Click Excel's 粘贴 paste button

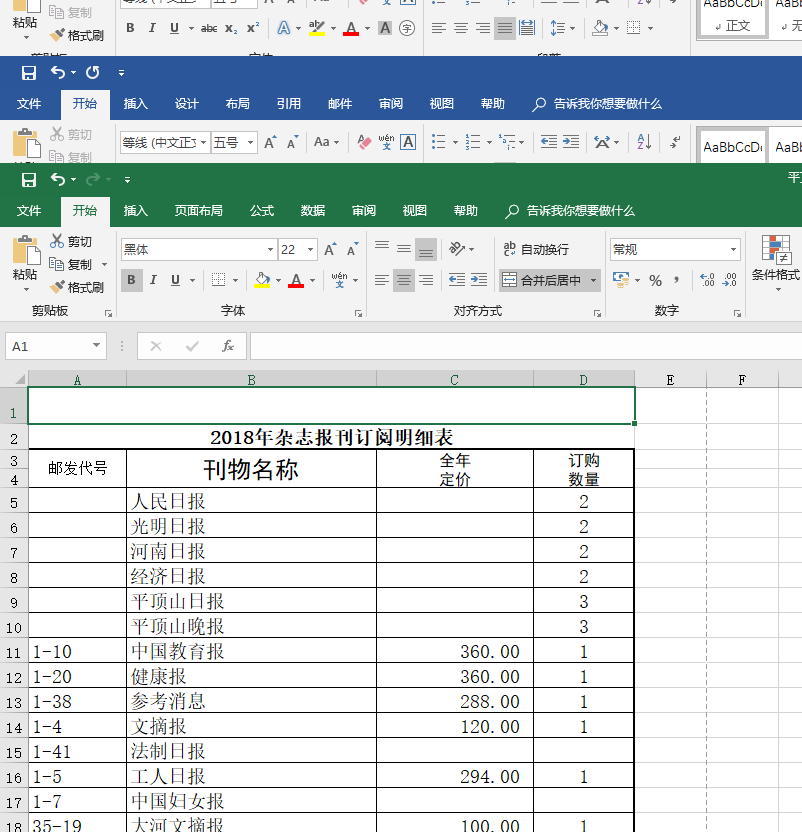(x=25, y=258)
